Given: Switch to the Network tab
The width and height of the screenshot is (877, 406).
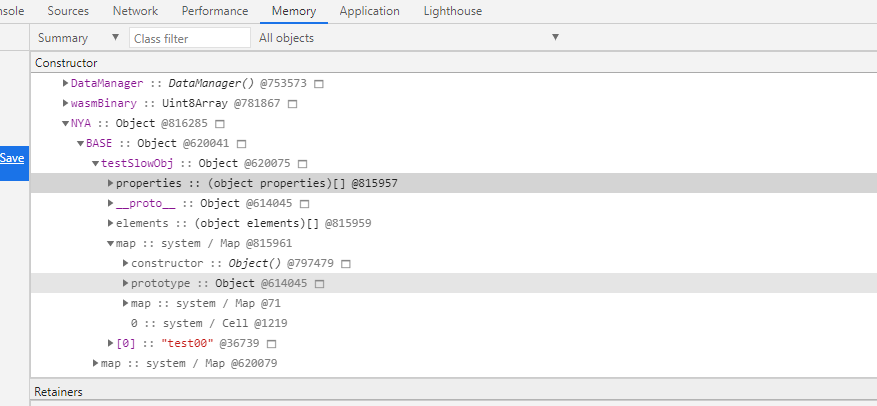Looking at the screenshot, I should [135, 11].
